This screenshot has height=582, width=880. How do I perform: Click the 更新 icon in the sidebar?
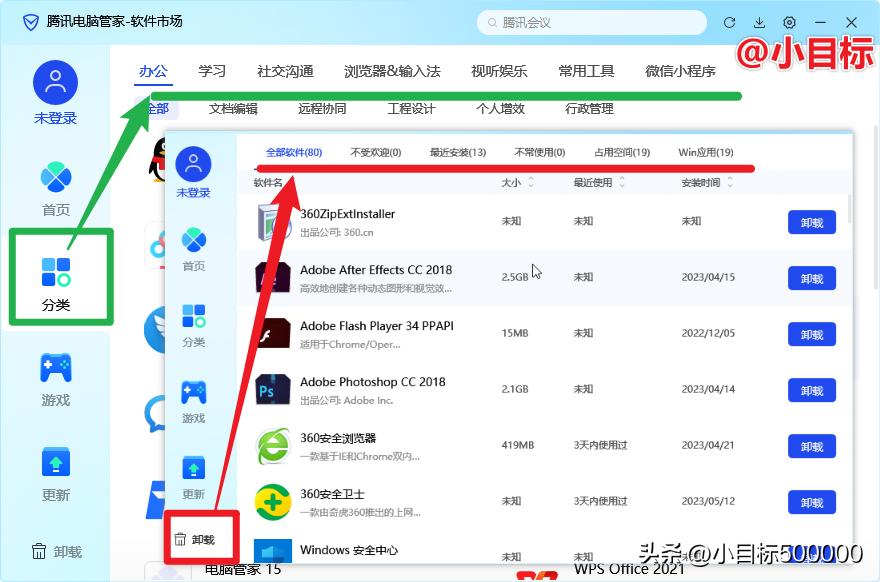56,462
